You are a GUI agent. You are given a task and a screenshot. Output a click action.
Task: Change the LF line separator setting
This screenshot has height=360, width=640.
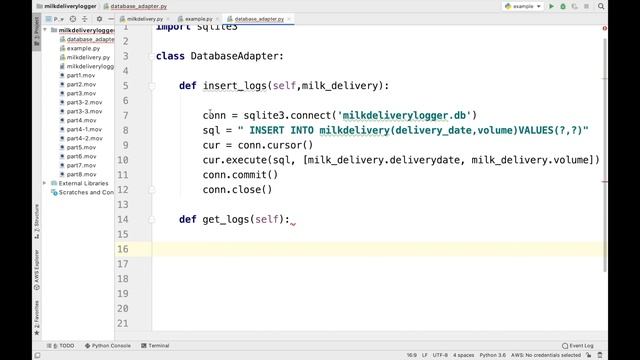pyautogui.click(x=424, y=356)
